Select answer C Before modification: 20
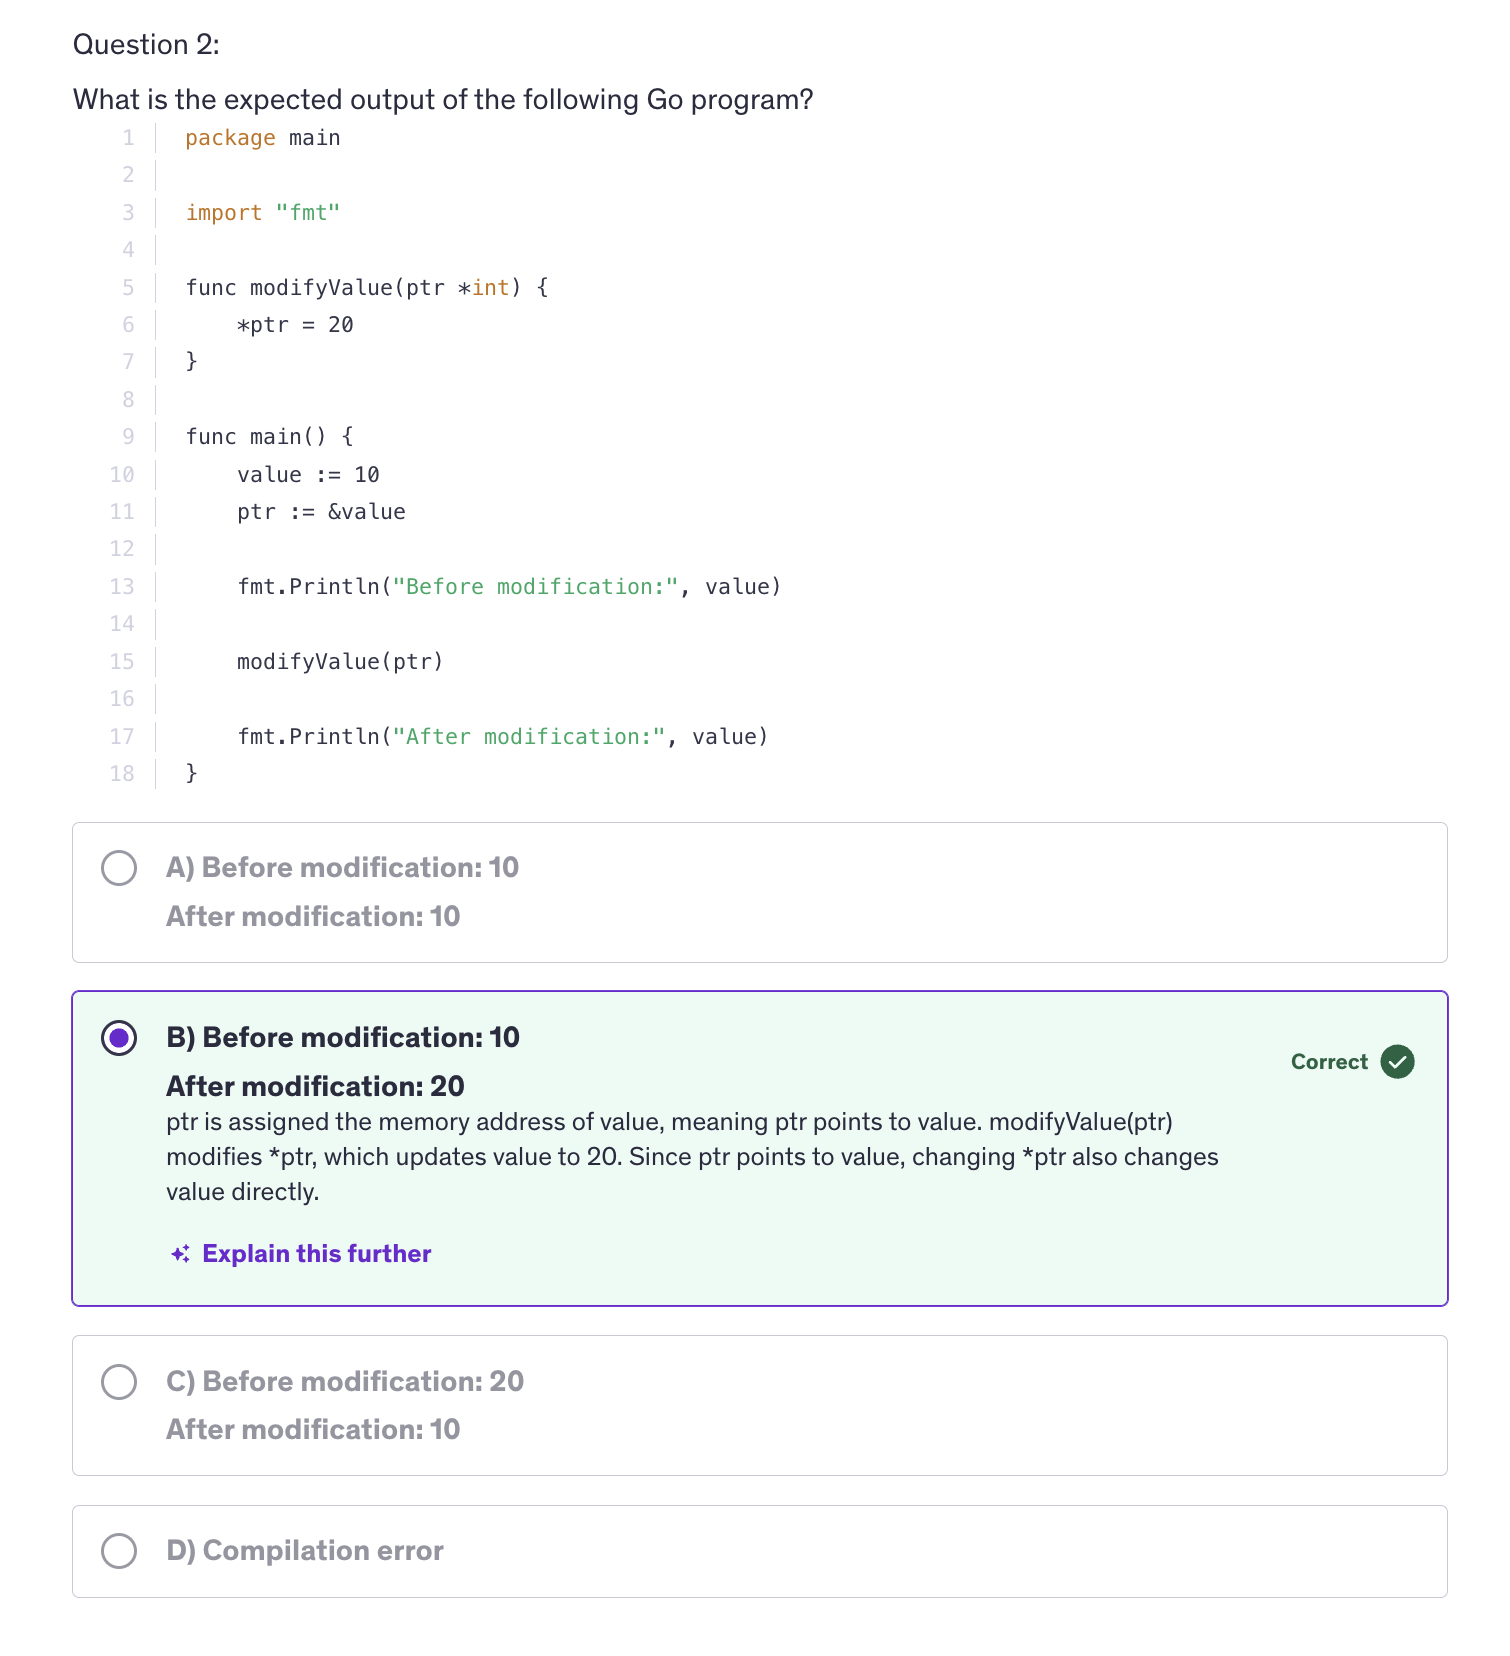The height and width of the screenshot is (1656, 1510). (x=344, y=1381)
